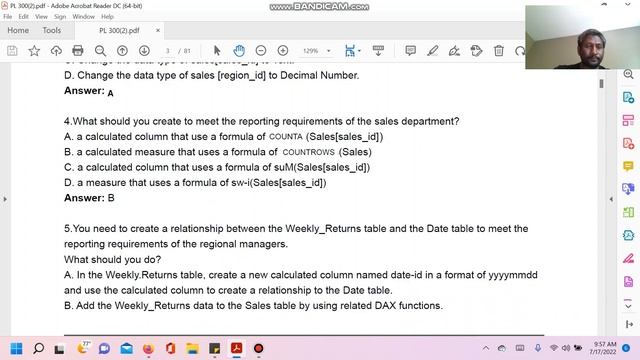Open taskbar Search
Image resolution: width=640 pixels, height=360 pixels.
pyautogui.click(x=38, y=349)
